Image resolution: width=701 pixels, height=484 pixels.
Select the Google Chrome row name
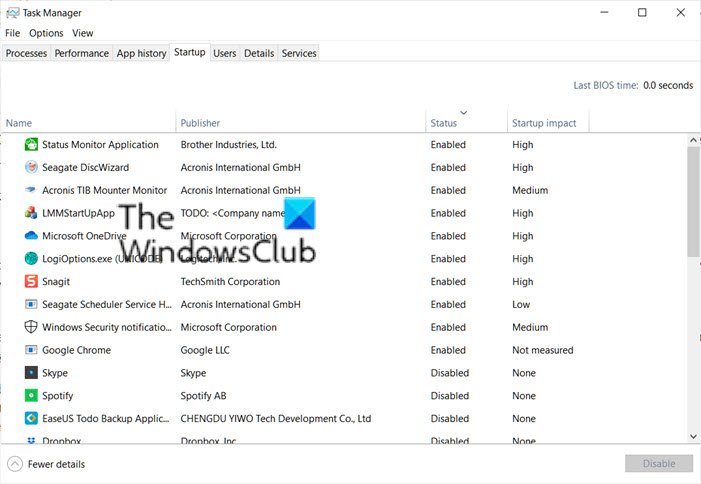point(76,350)
